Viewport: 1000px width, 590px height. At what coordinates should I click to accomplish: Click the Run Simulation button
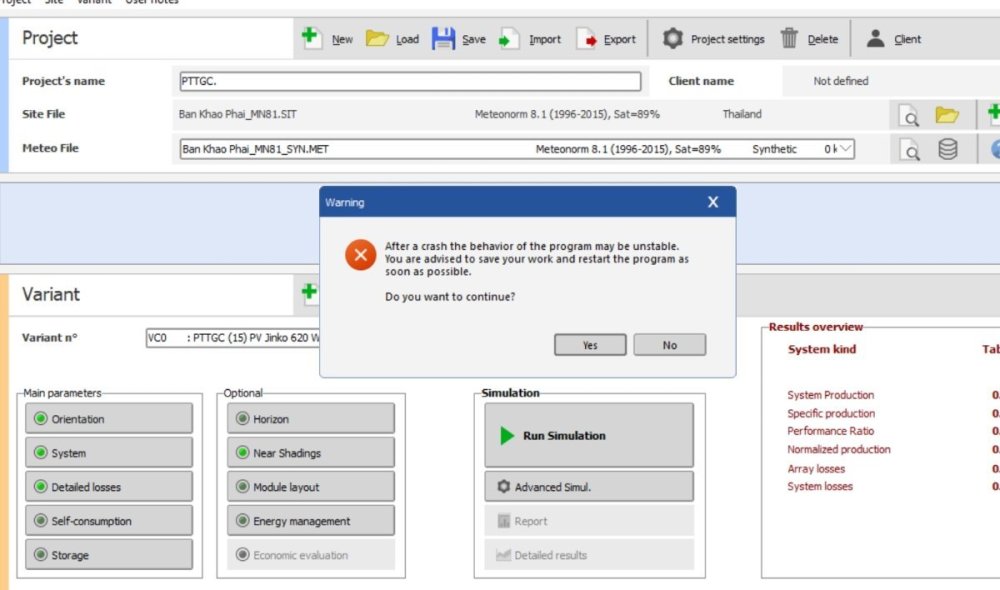point(589,436)
